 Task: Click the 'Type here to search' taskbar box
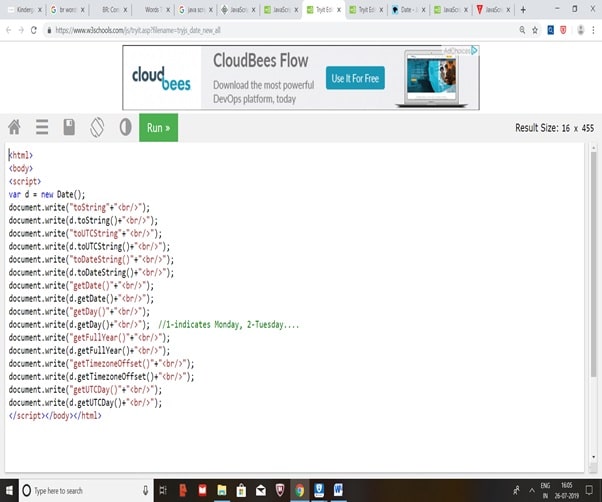(86, 490)
